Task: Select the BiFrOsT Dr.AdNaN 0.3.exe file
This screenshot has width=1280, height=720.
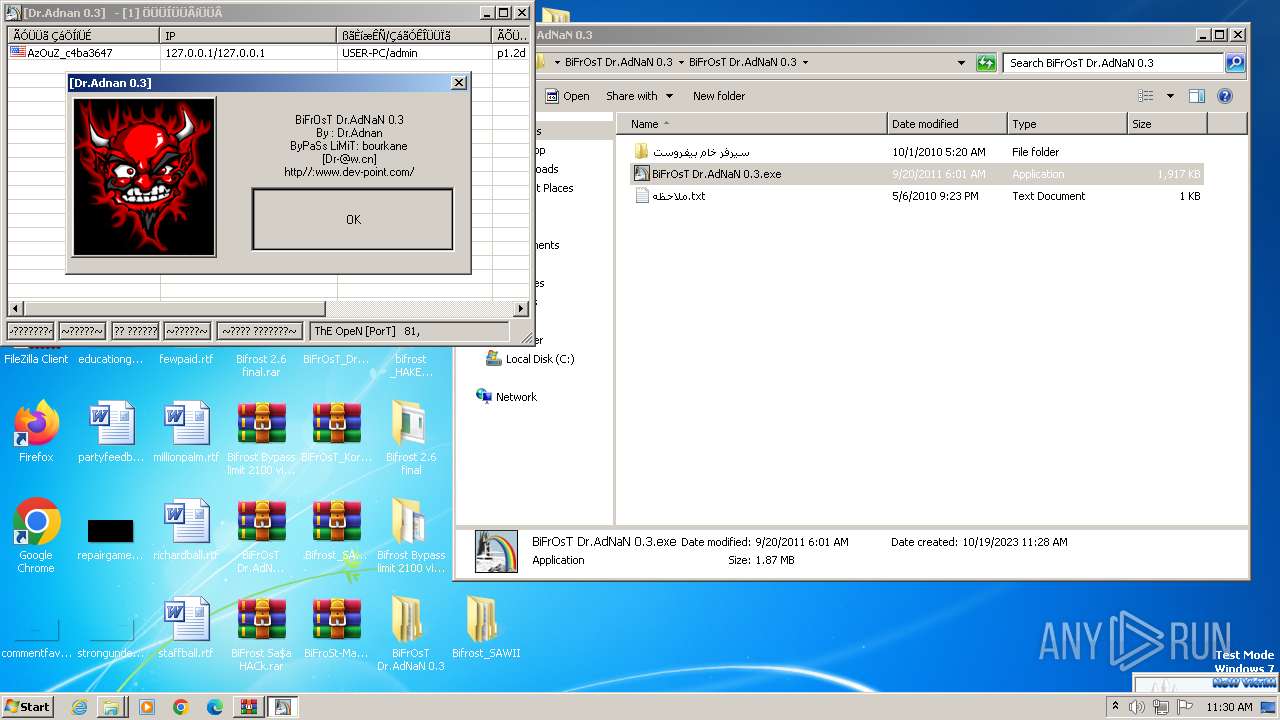Action: pos(716,174)
